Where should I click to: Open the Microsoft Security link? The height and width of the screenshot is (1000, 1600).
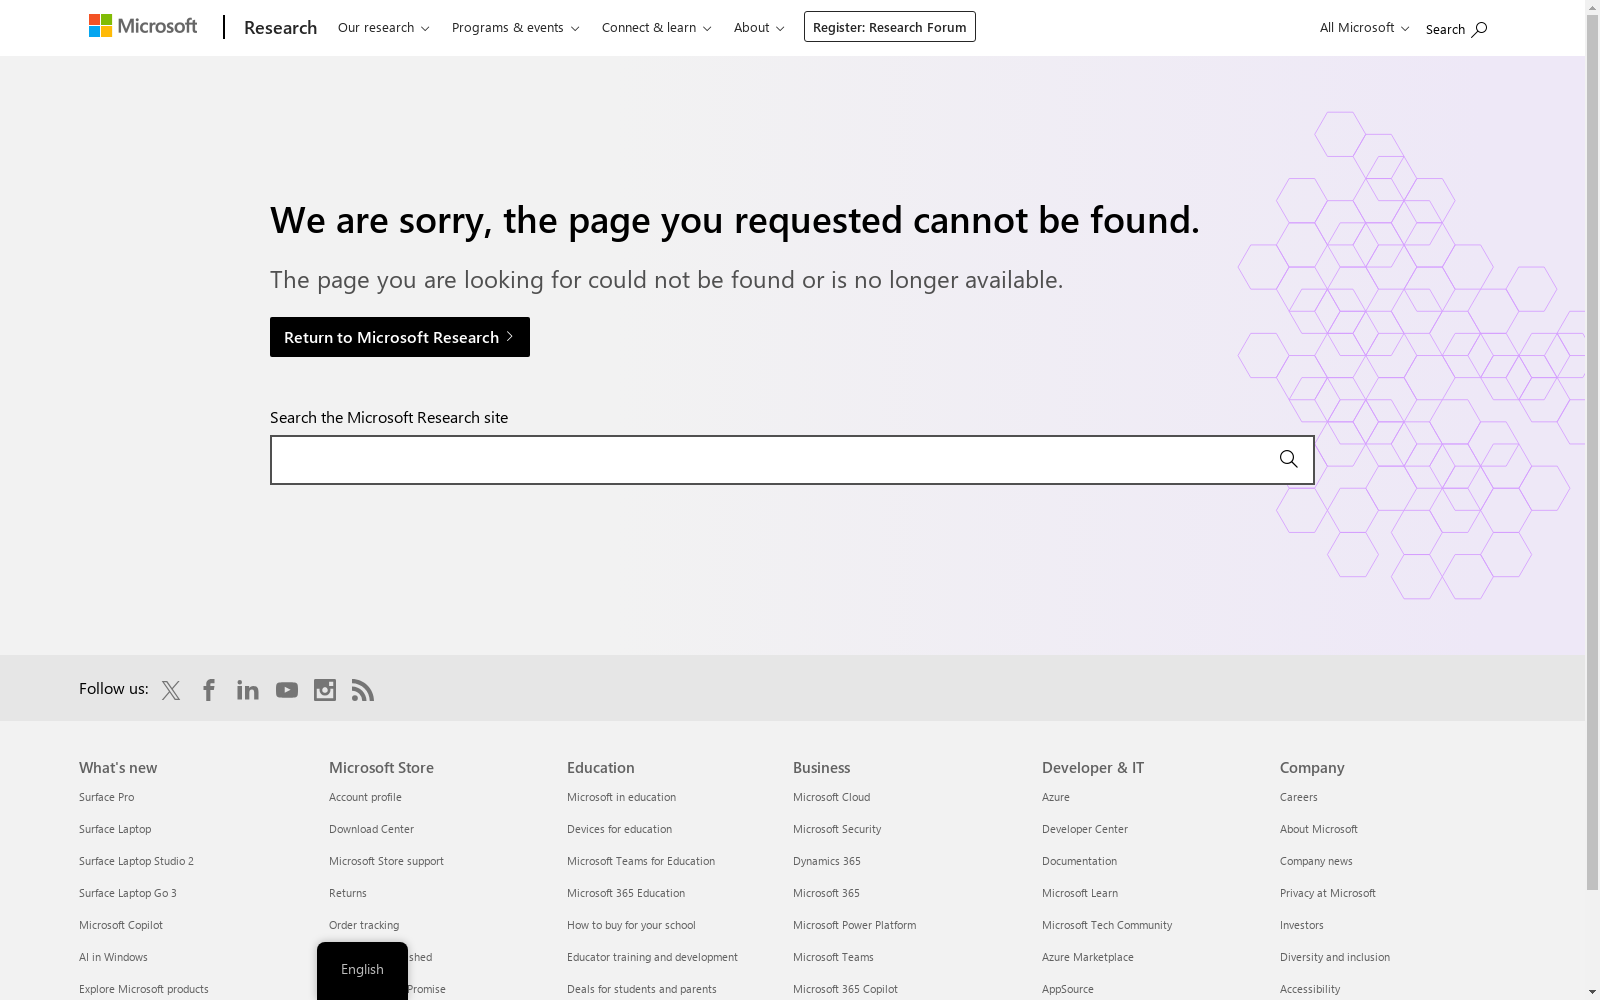click(x=837, y=829)
